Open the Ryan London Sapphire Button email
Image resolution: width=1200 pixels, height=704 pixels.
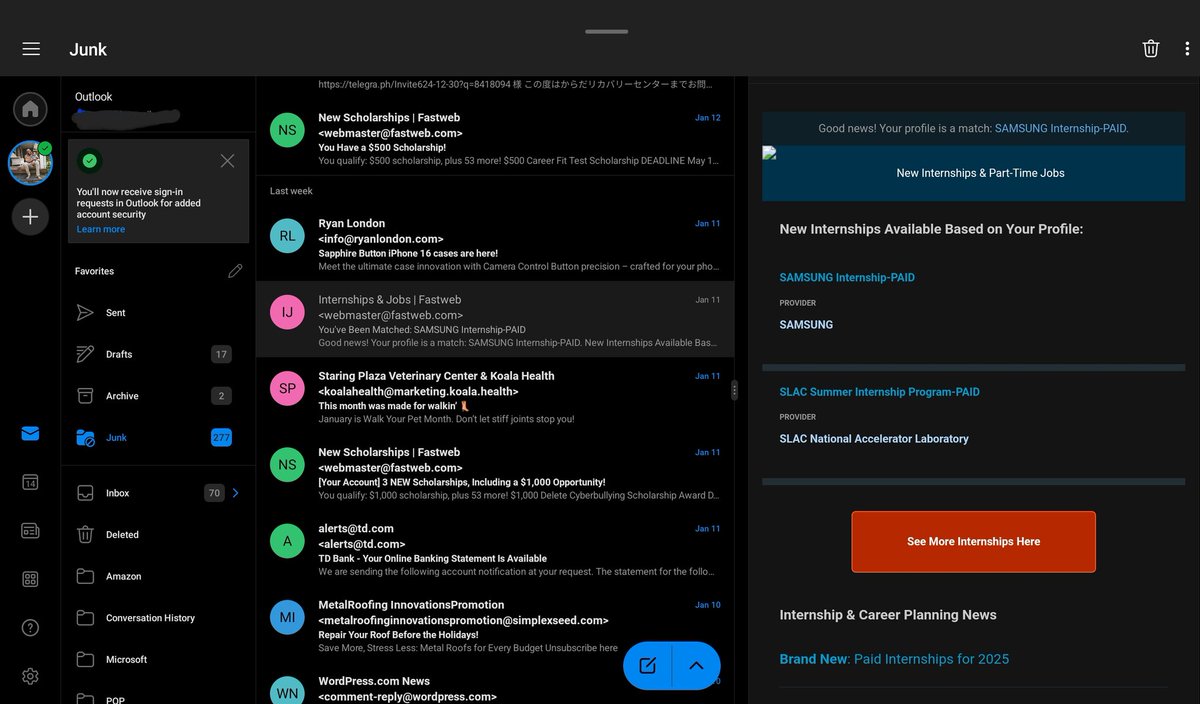(495, 243)
